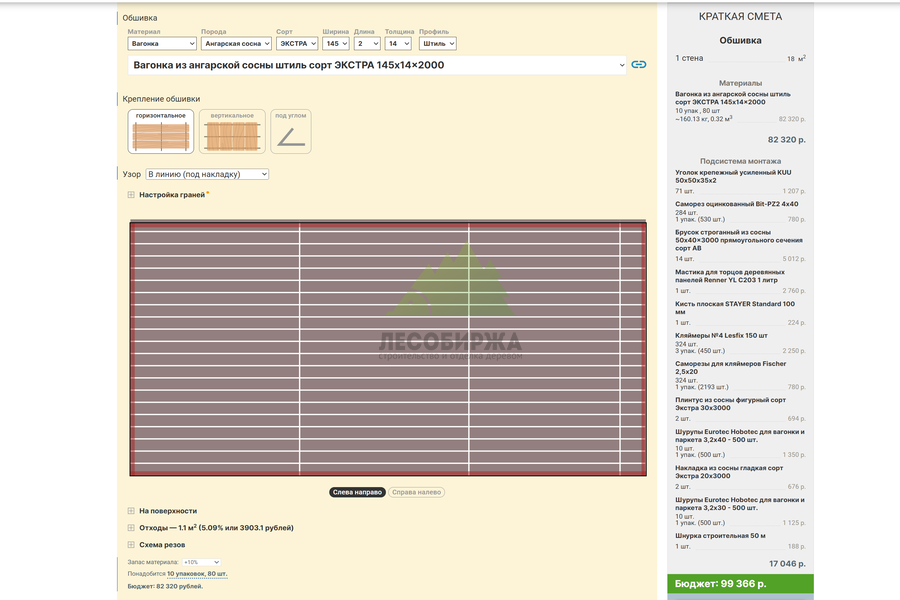Open cladding material name in the estimate summary
This screenshot has width=900, height=600.
coord(732,98)
